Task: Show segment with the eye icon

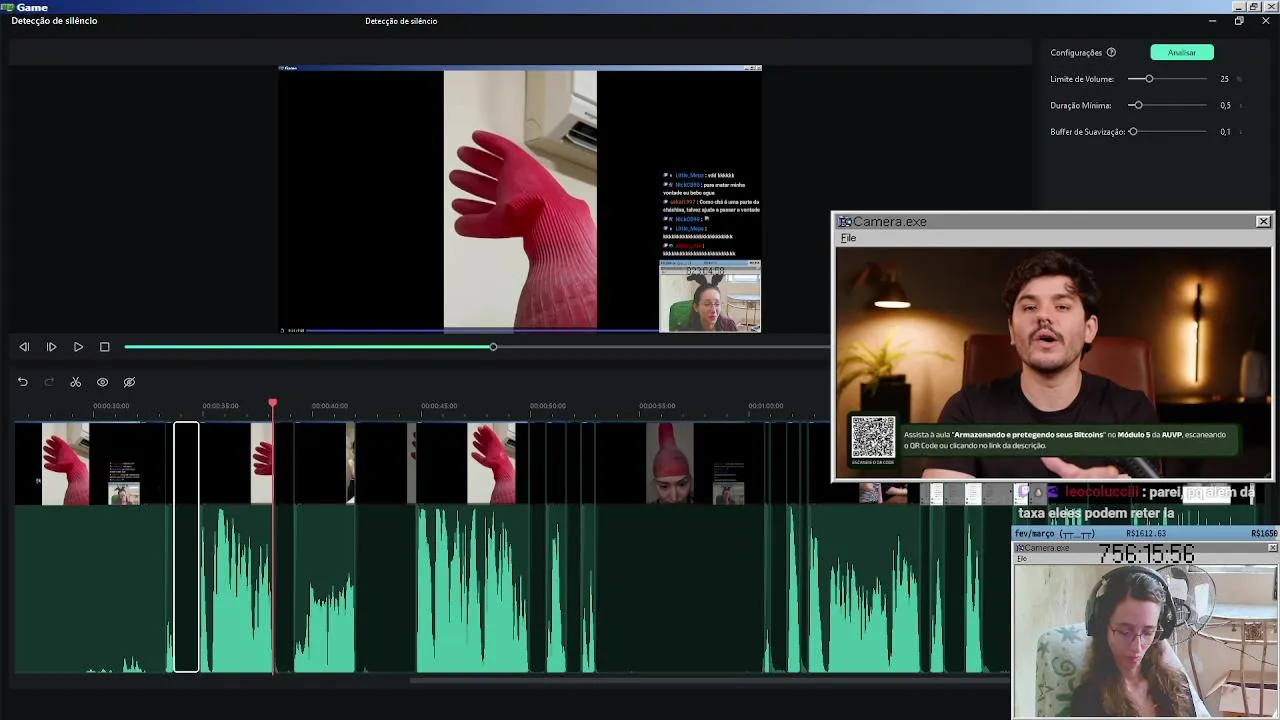Action: [x=102, y=382]
